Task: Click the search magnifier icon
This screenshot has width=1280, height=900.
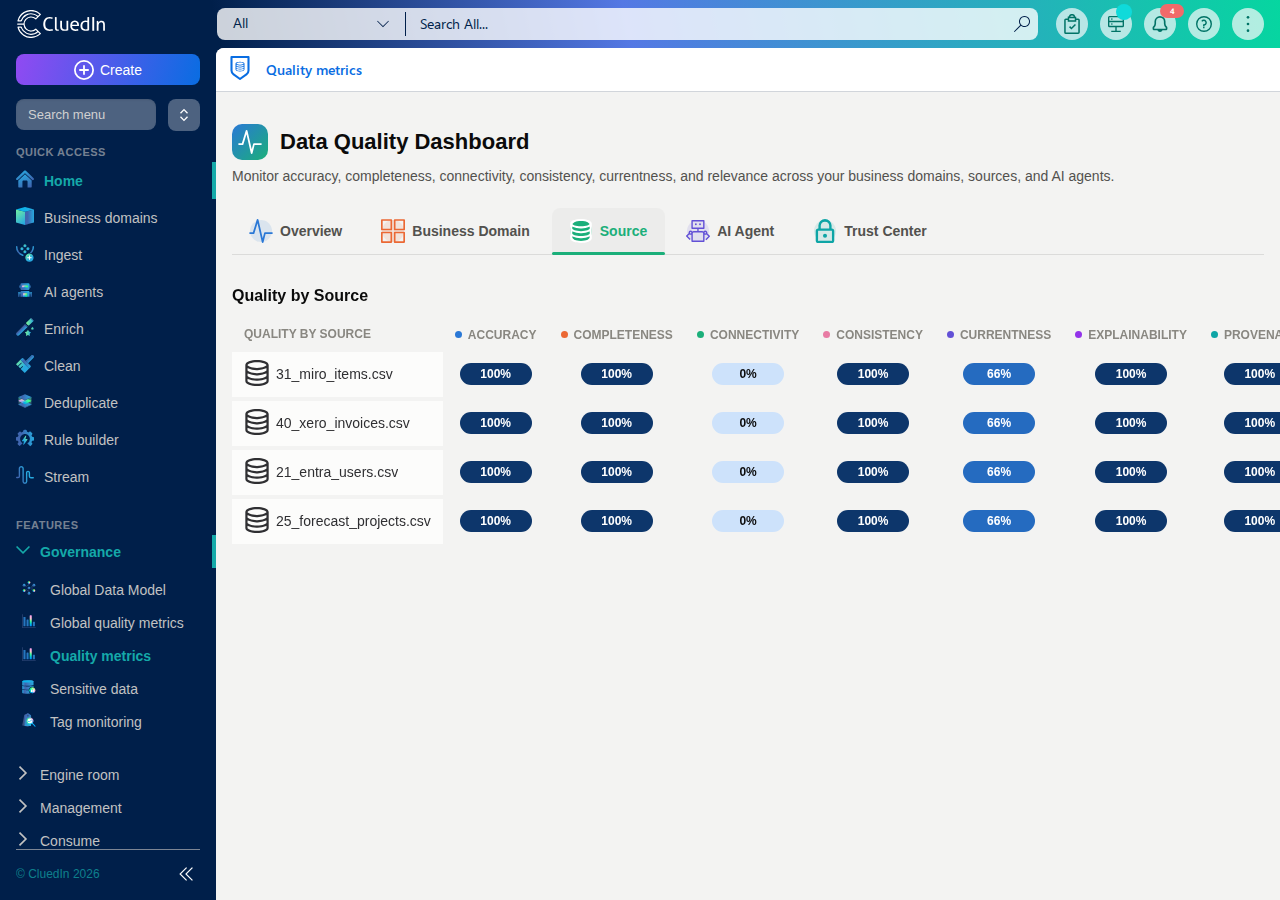Action: coord(1021,24)
